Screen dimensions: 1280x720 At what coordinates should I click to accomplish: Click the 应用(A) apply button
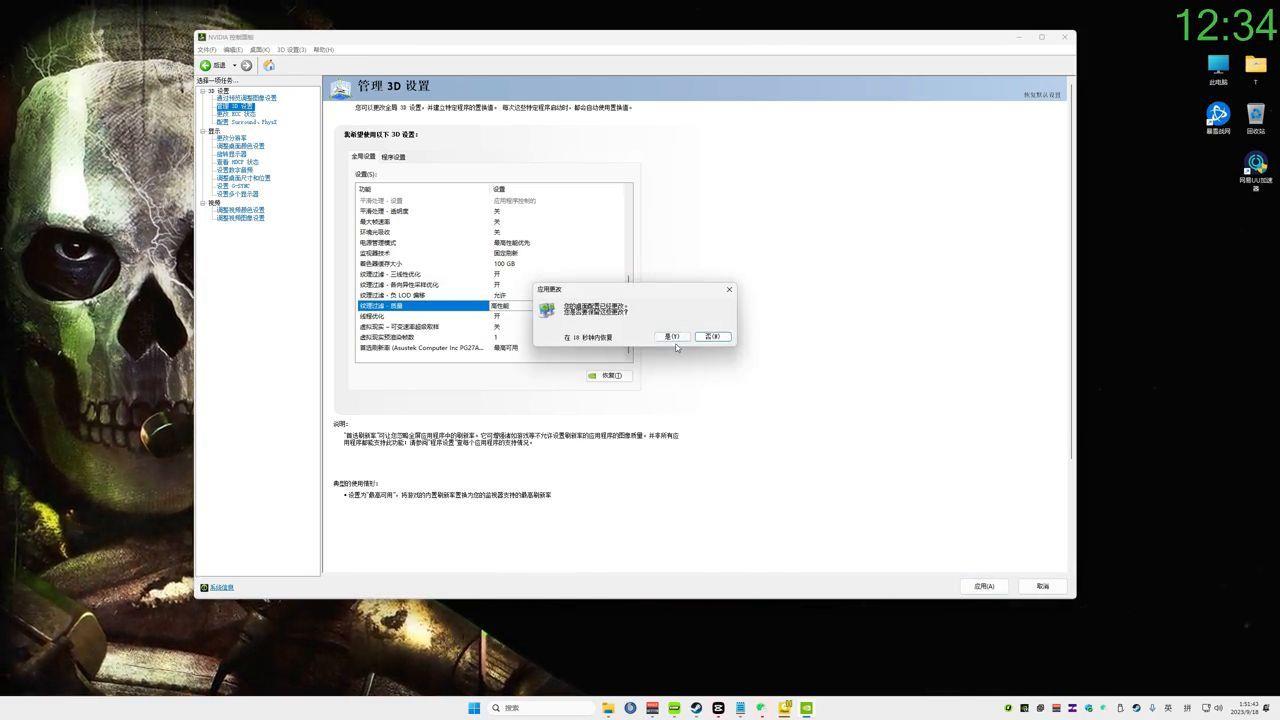click(x=984, y=586)
